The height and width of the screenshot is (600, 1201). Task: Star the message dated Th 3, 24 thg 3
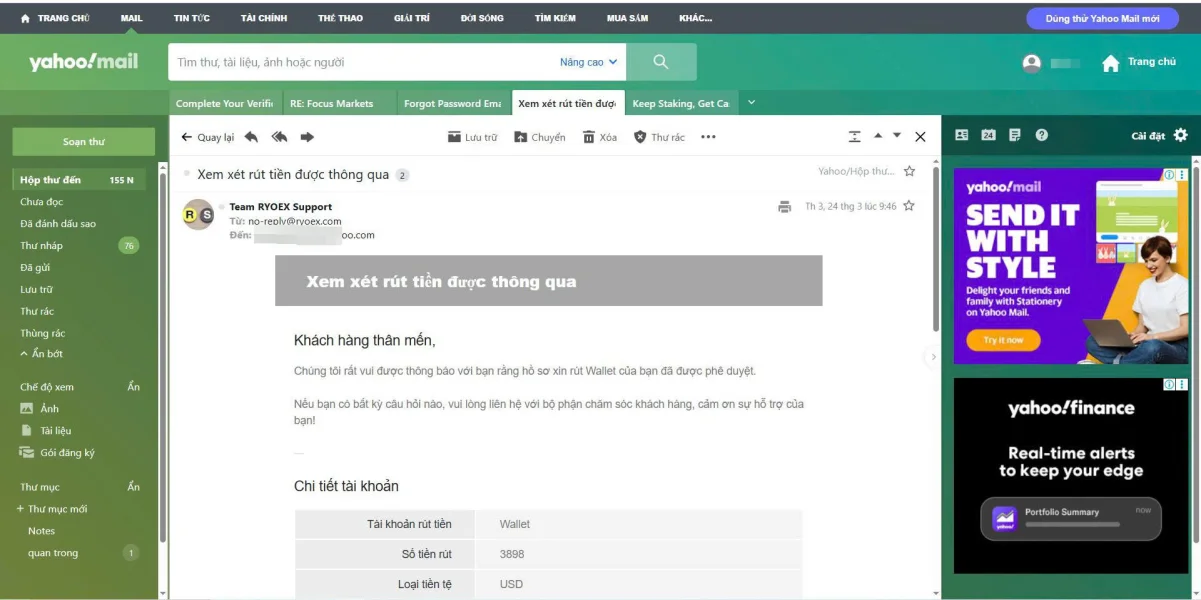[x=909, y=206]
